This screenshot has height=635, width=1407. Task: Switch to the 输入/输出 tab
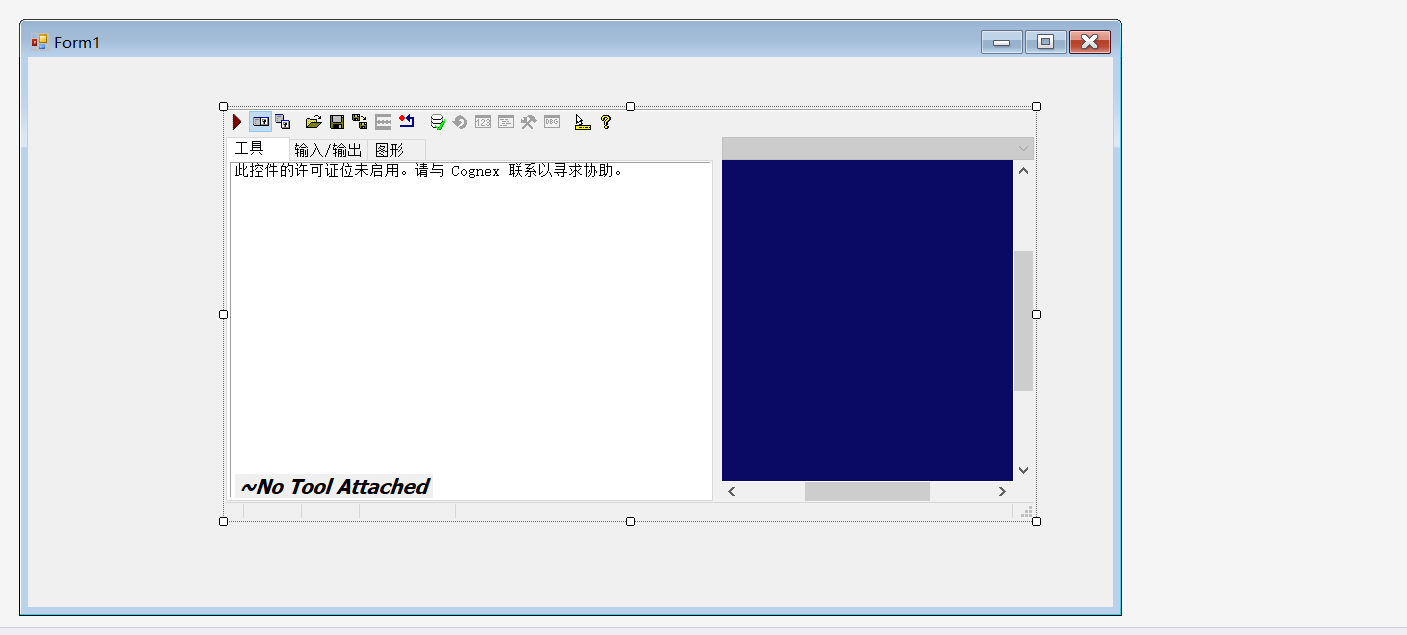[x=327, y=148]
